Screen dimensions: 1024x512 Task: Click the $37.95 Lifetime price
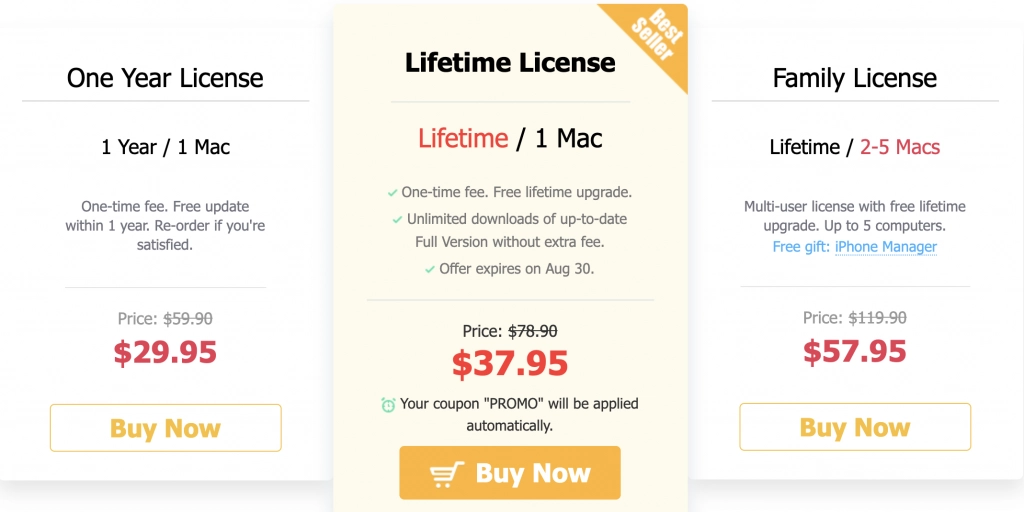click(x=510, y=364)
